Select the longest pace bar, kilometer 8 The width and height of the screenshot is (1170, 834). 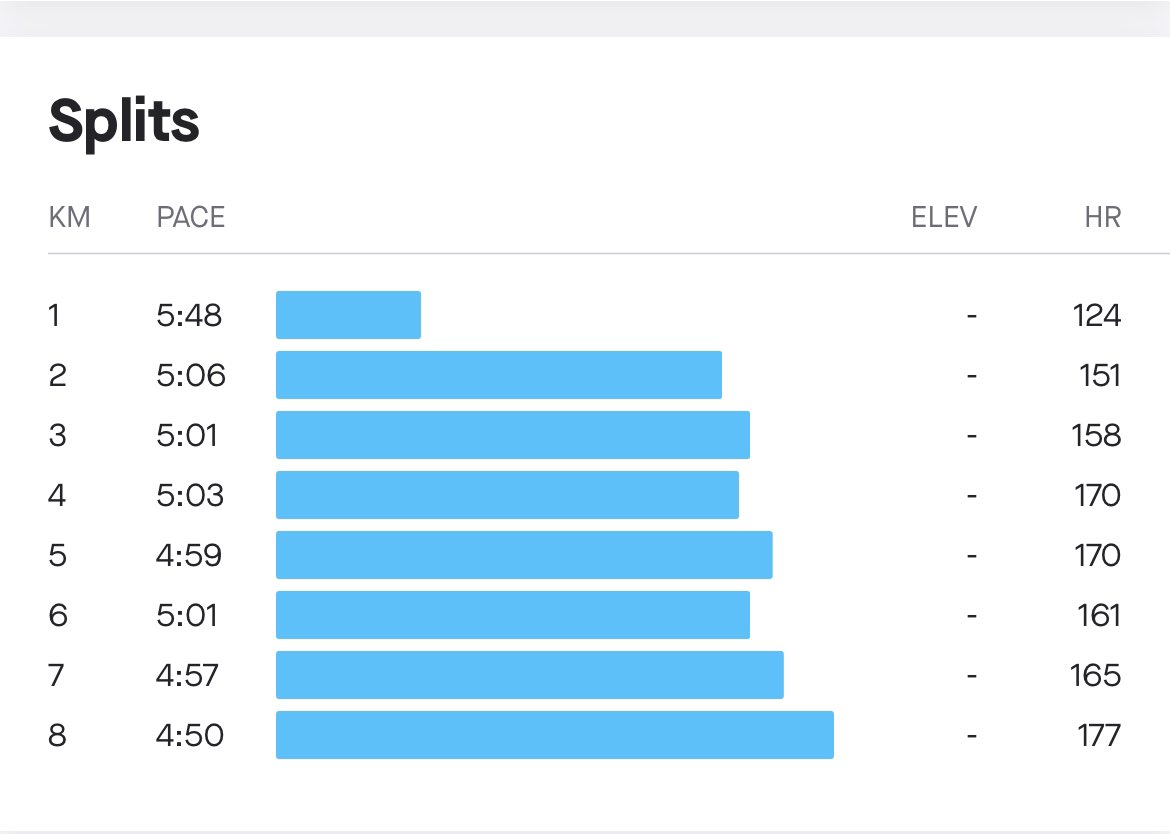tap(554, 735)
